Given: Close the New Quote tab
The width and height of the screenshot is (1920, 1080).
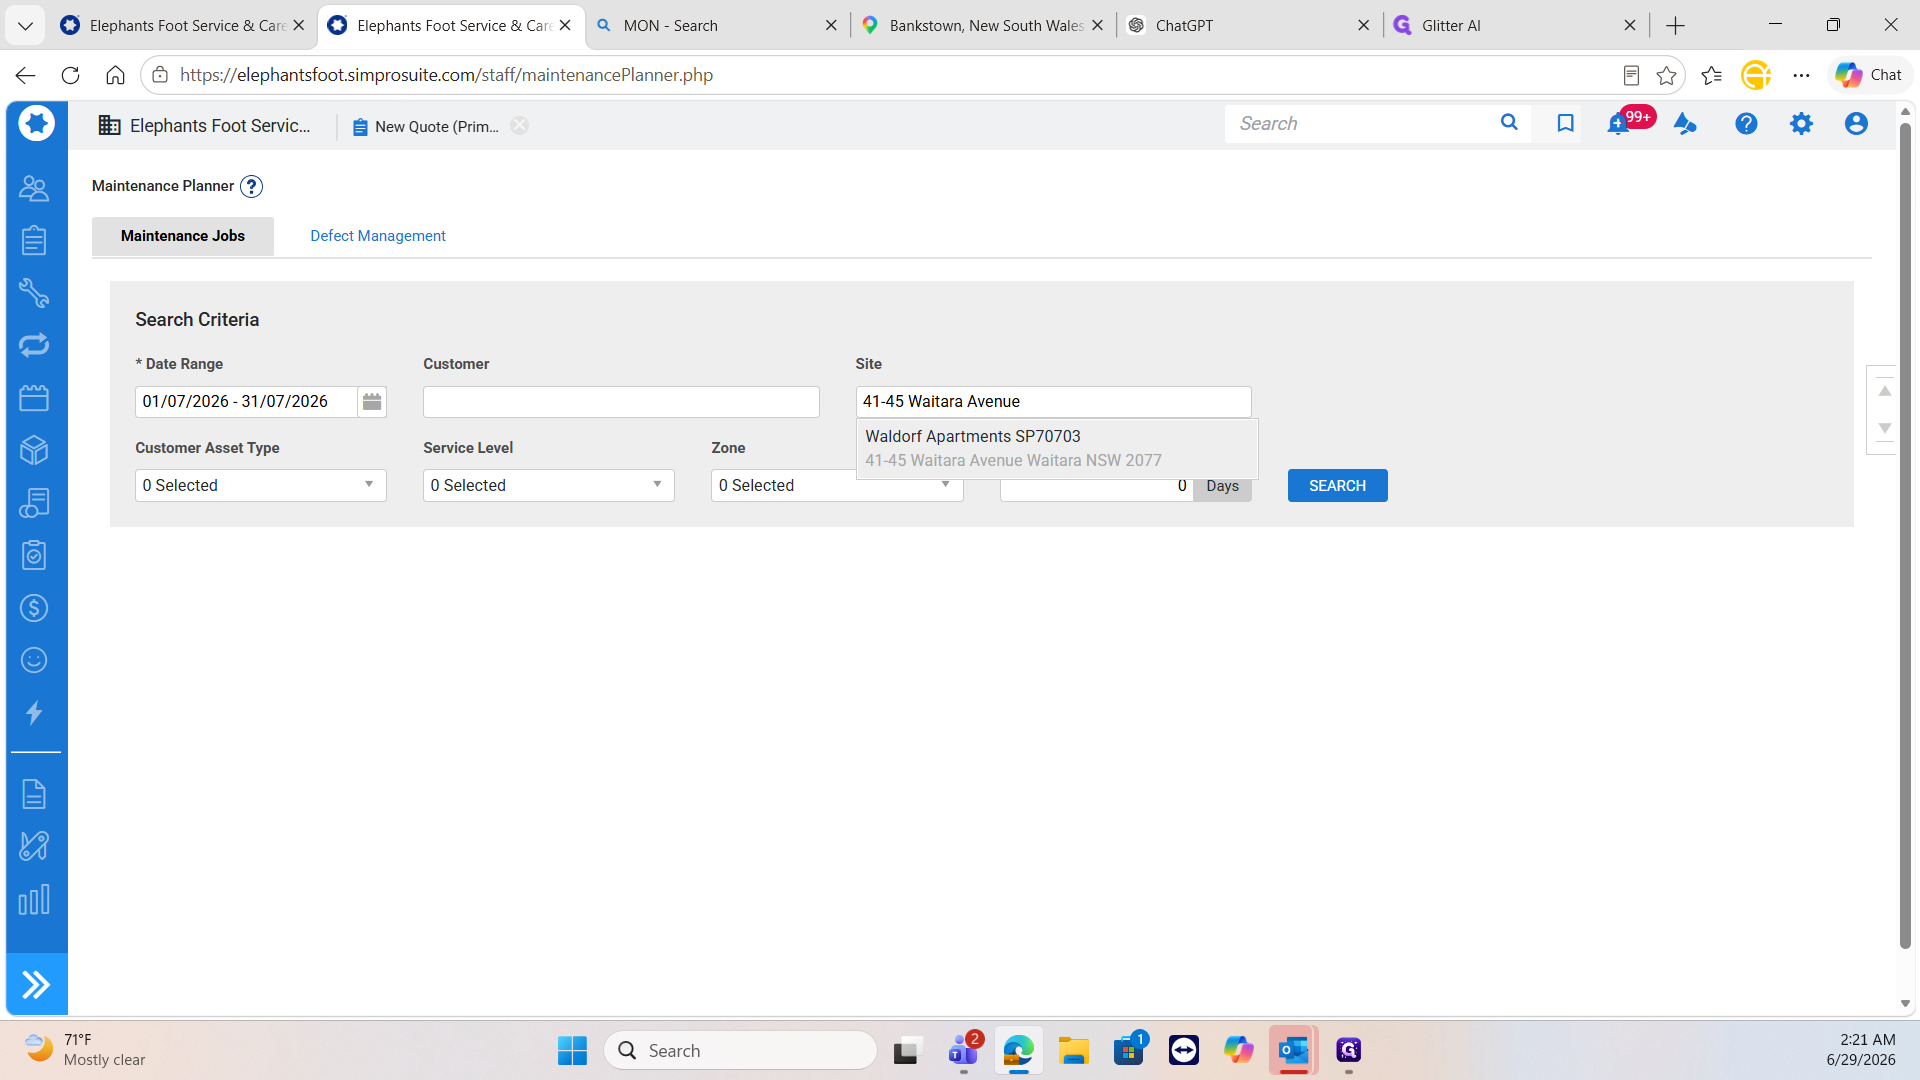Looking at the screenshot, I should pos(519,126).
